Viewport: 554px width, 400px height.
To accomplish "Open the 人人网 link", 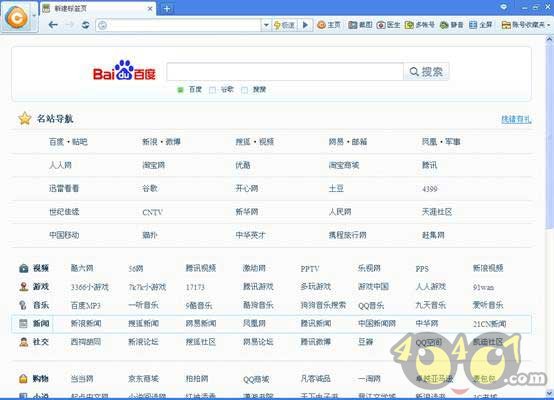I will [x=60, y=165].
